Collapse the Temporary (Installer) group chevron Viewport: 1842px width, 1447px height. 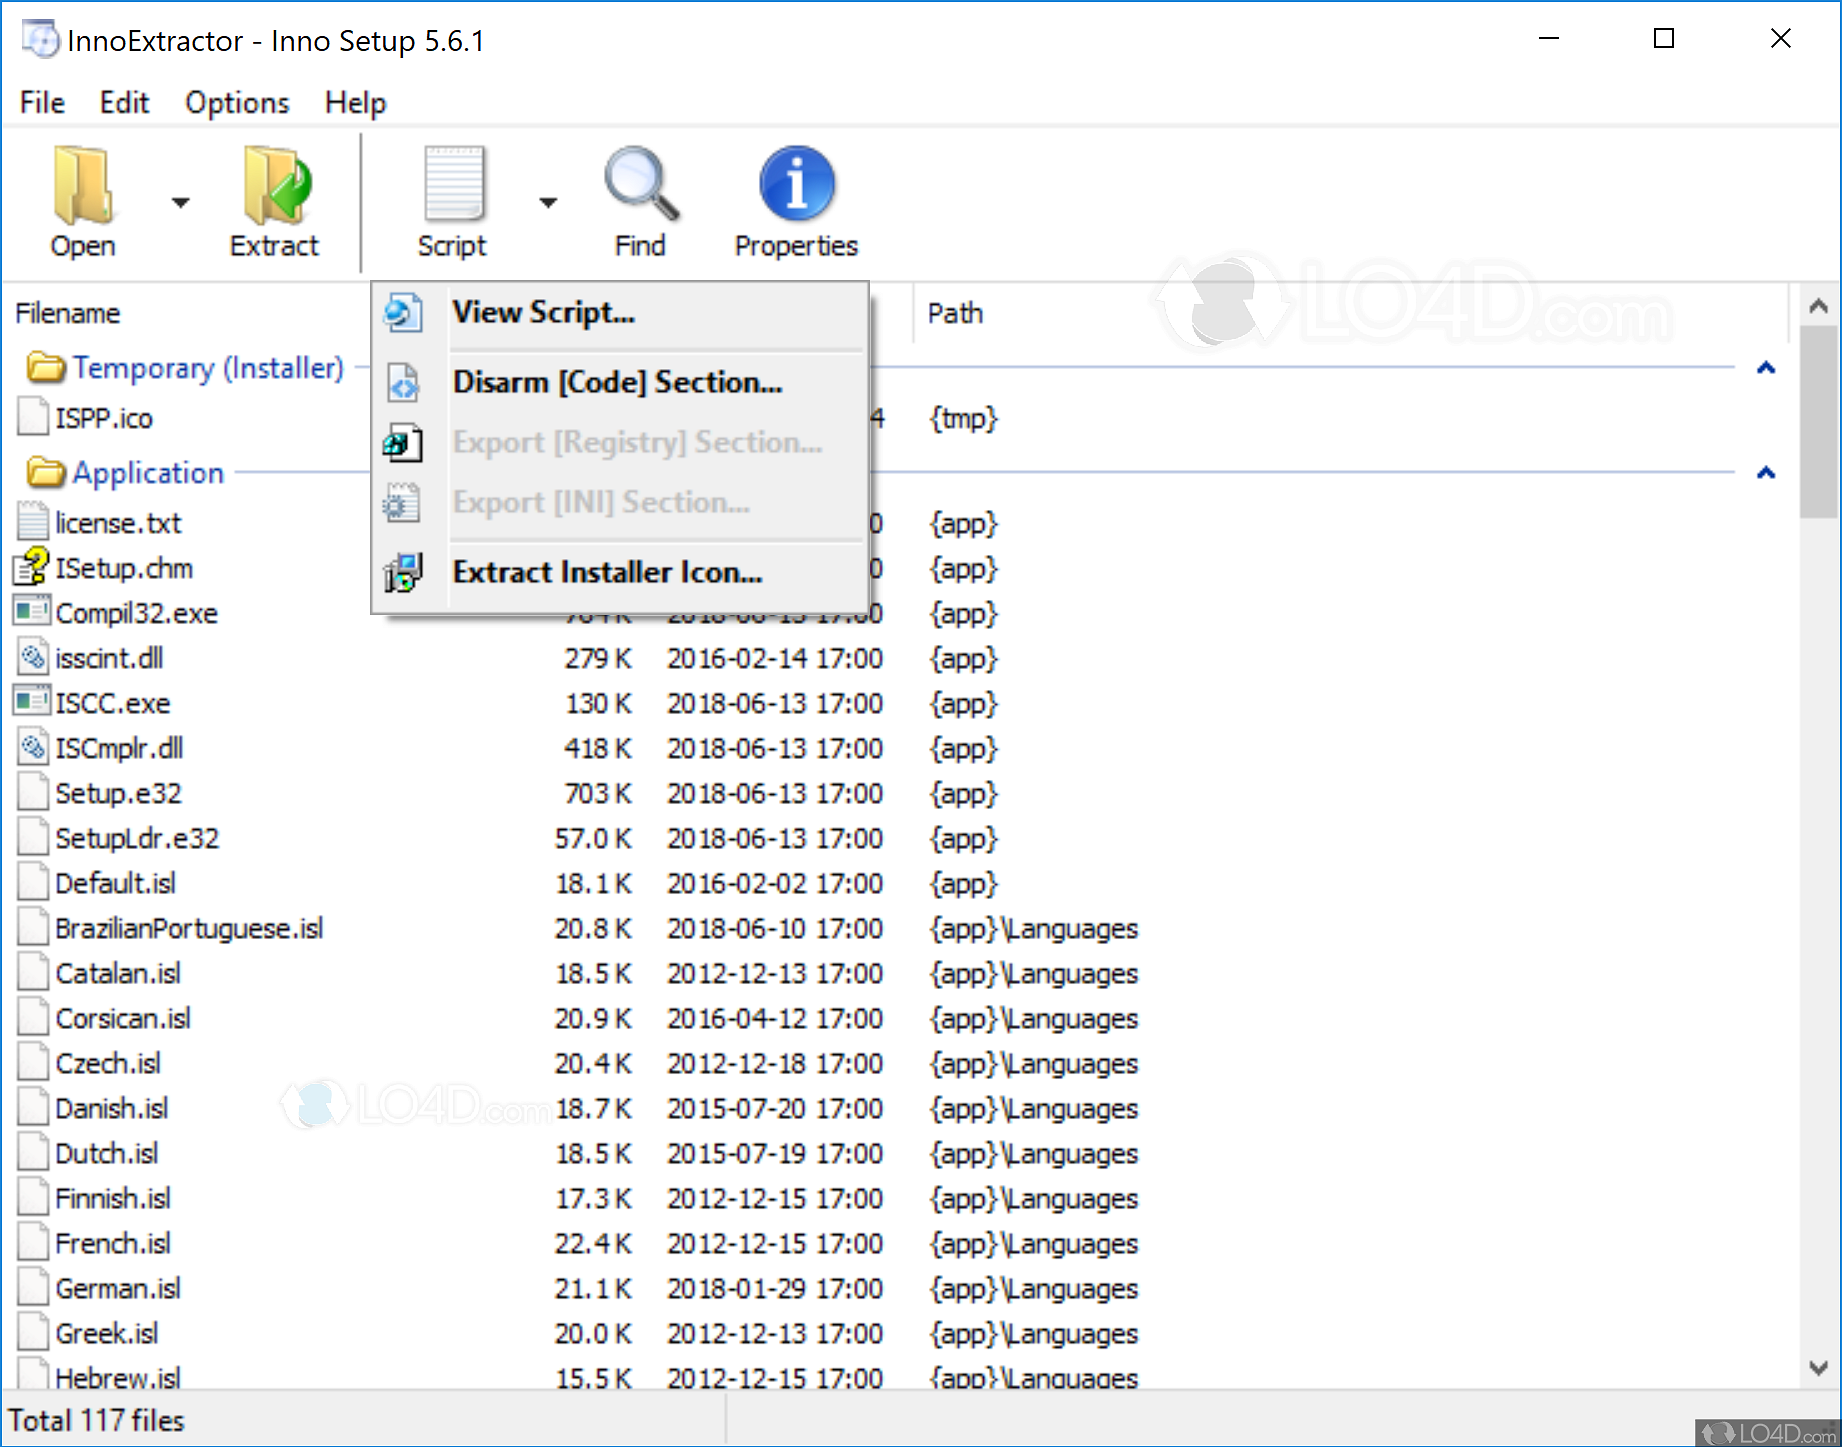coord(1766,368)
